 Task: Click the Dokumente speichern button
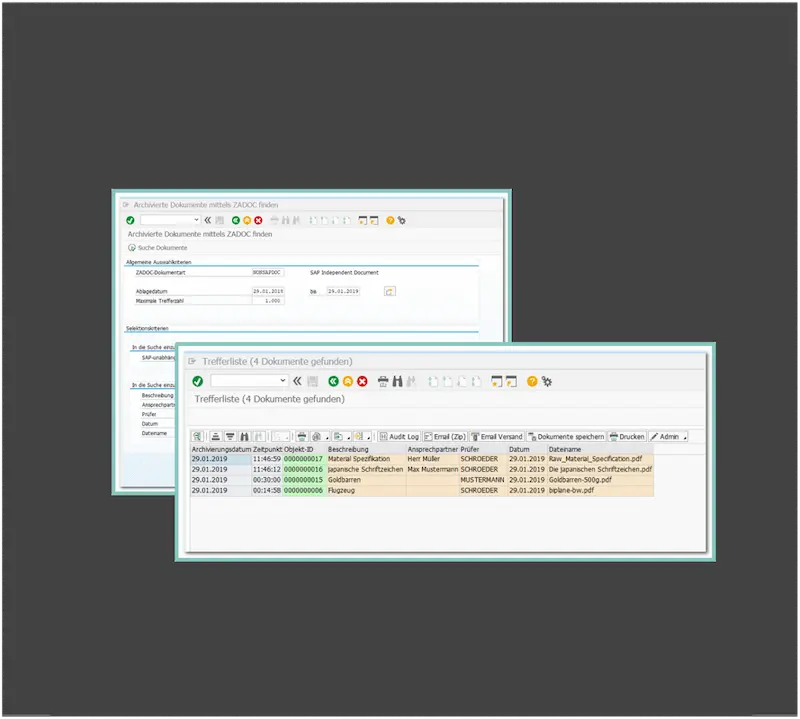(x=568, y=436)
